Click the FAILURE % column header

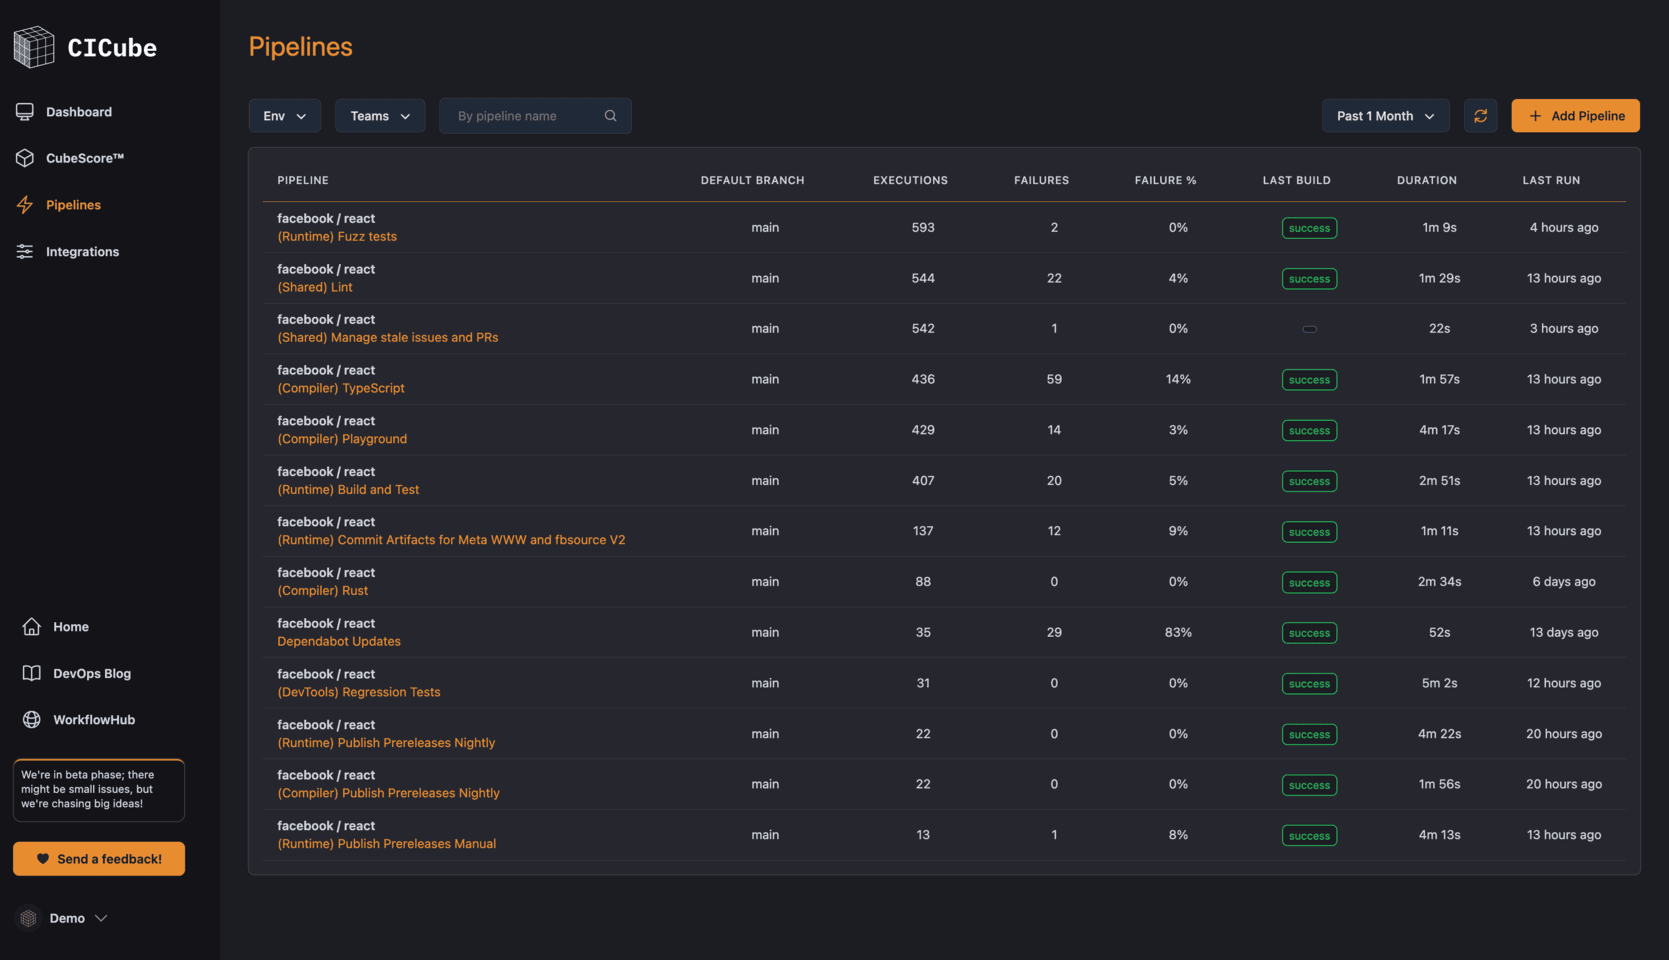pyautogui.click(x=1165, y=181)
